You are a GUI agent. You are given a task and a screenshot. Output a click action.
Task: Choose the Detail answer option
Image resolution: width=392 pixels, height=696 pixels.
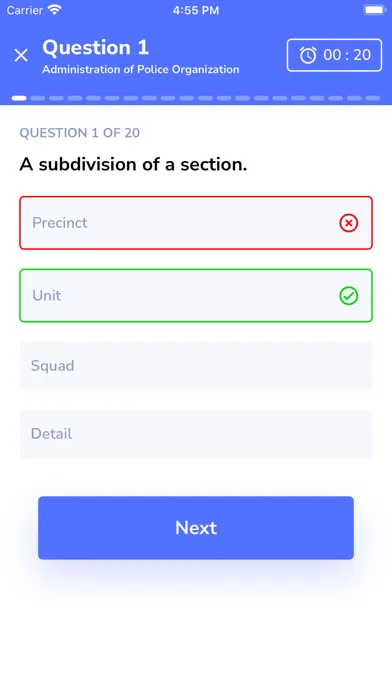(x=196, y=434)
